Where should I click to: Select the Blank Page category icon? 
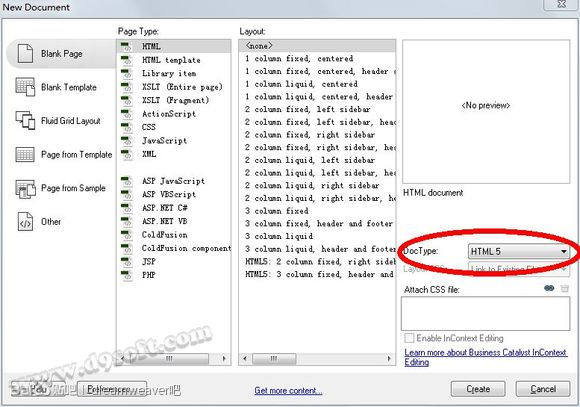[25, 54]
